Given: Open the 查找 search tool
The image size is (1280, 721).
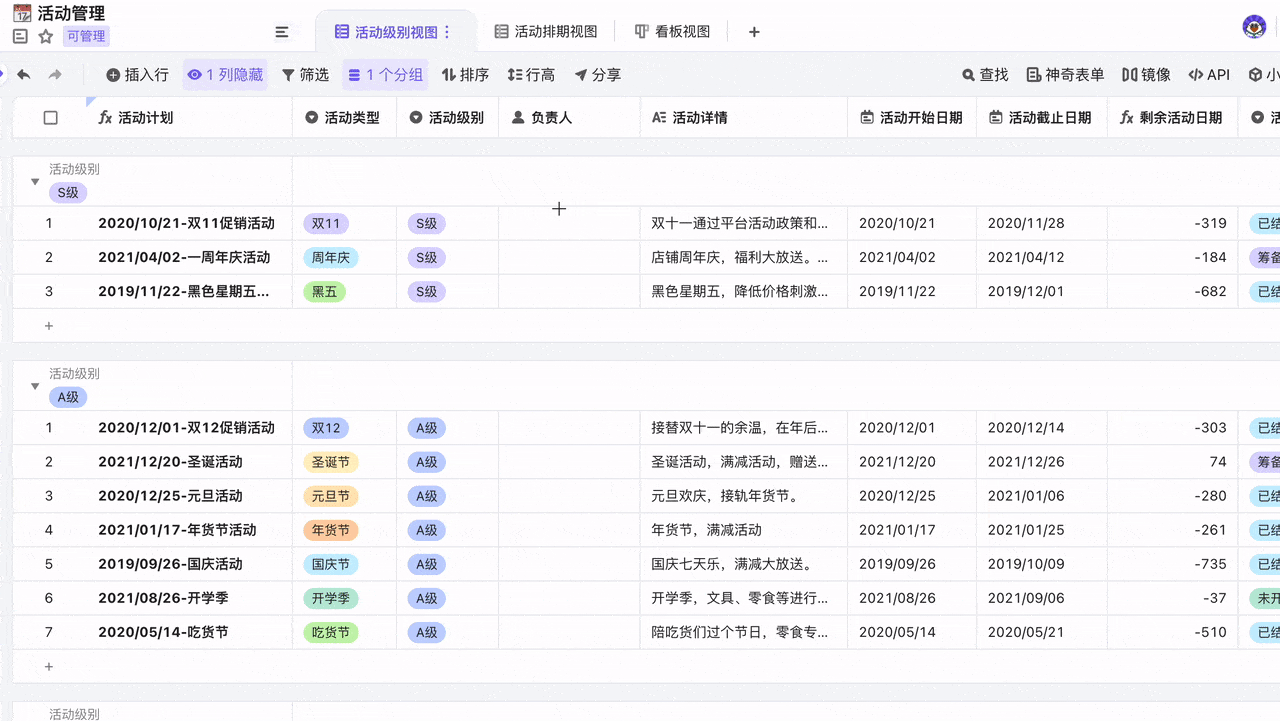Looking at the screenshot, I should [985, 75].
